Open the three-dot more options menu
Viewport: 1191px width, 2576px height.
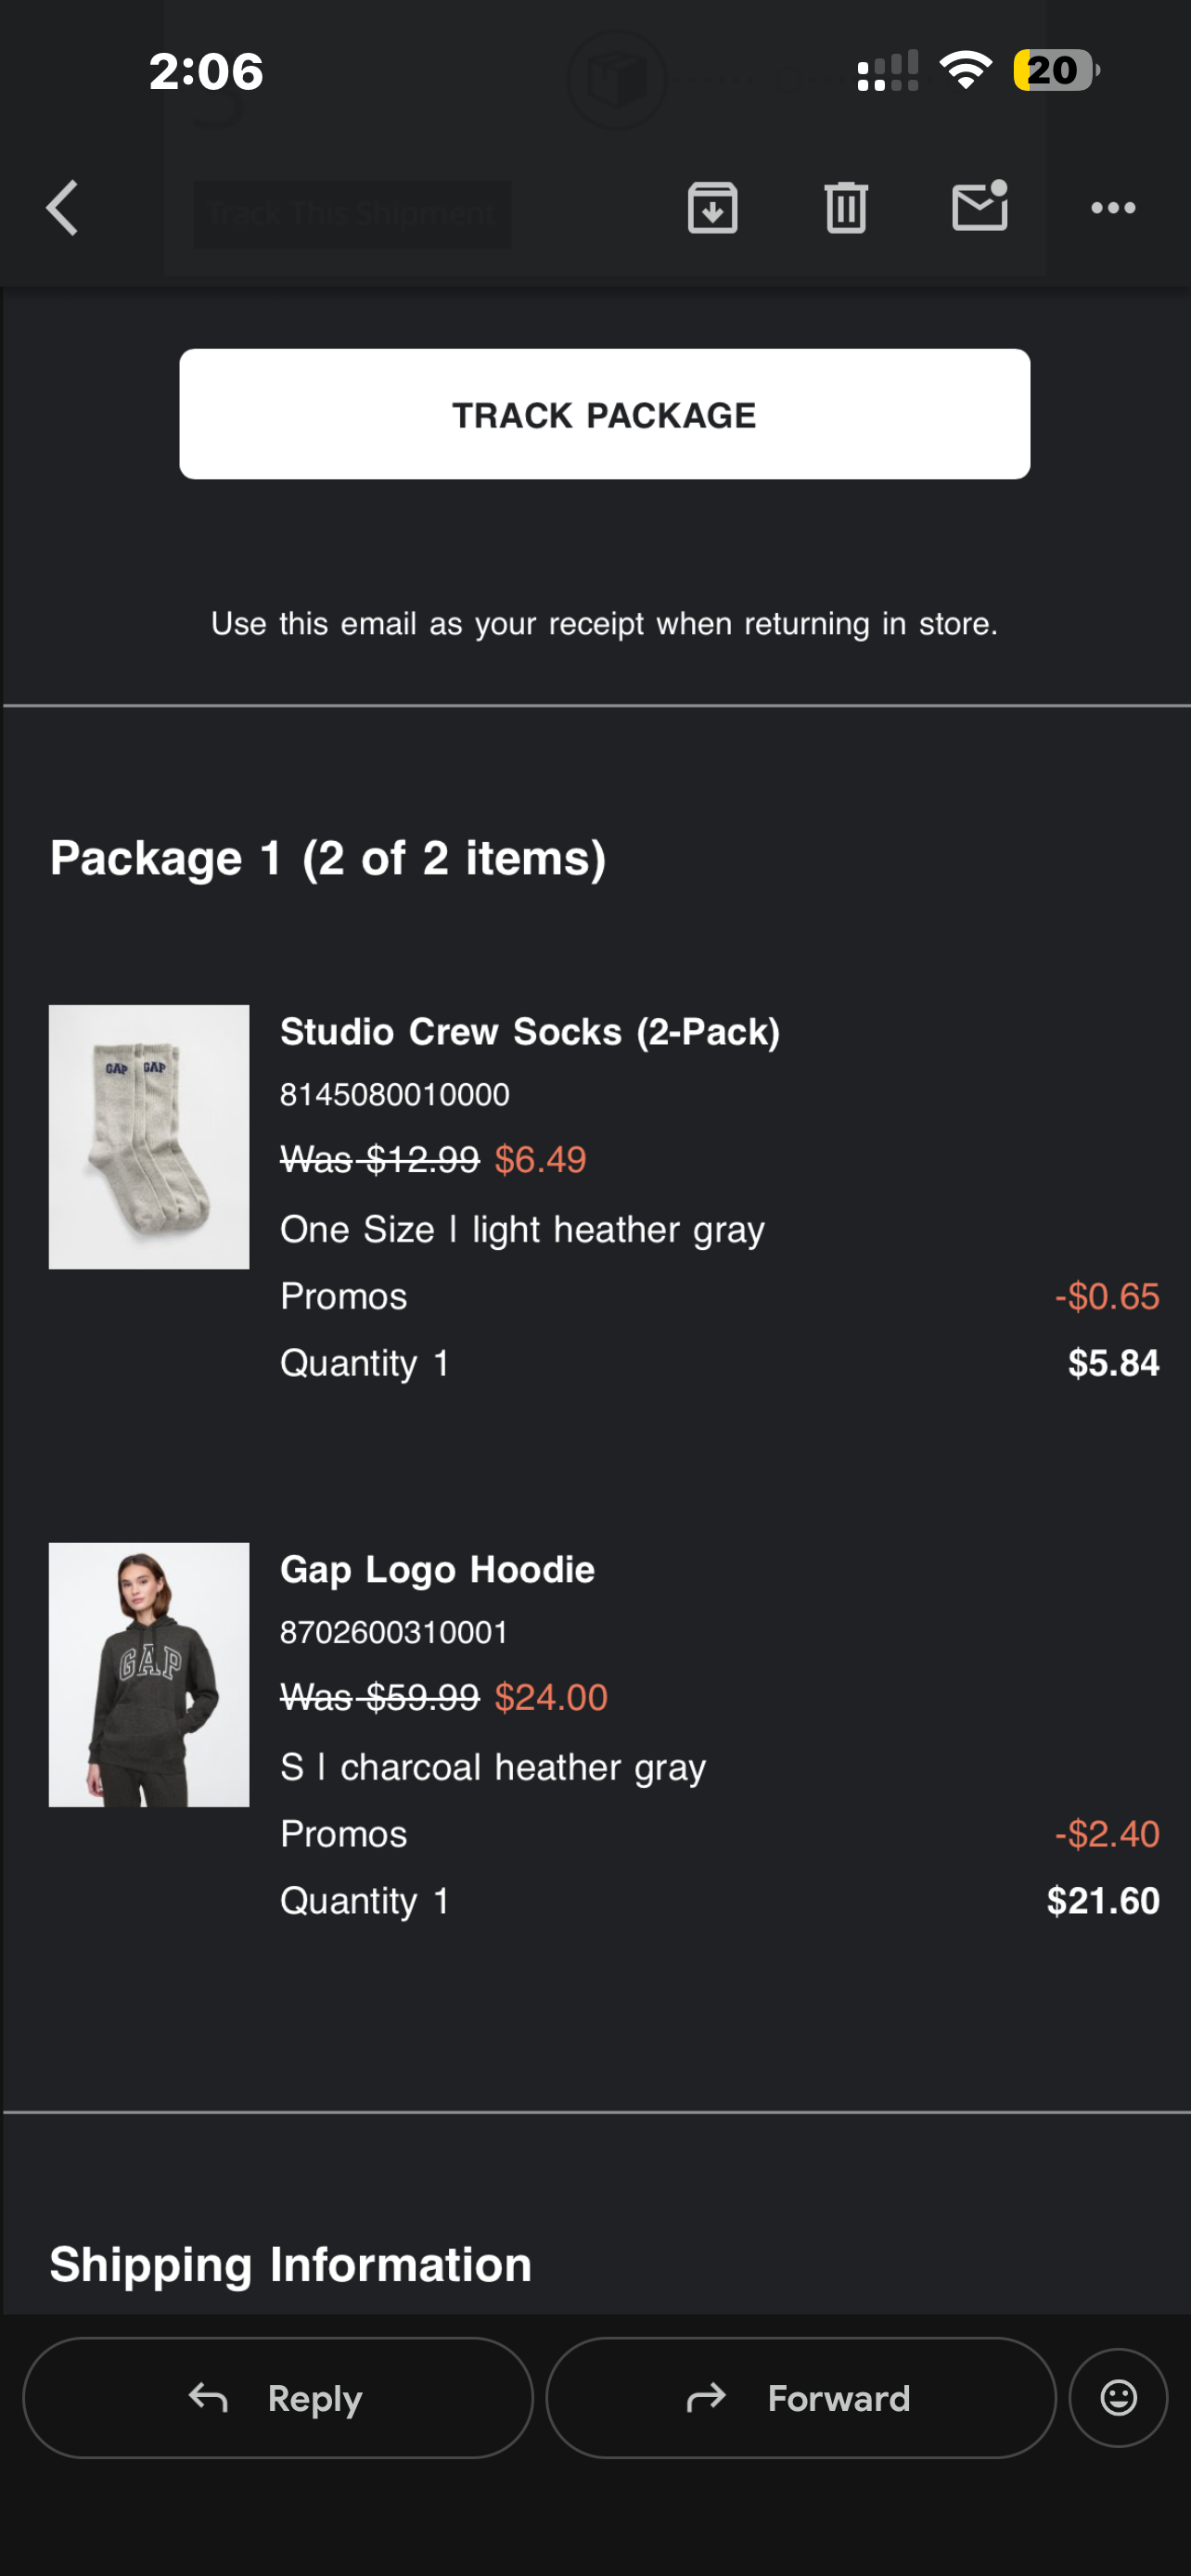1112,208
